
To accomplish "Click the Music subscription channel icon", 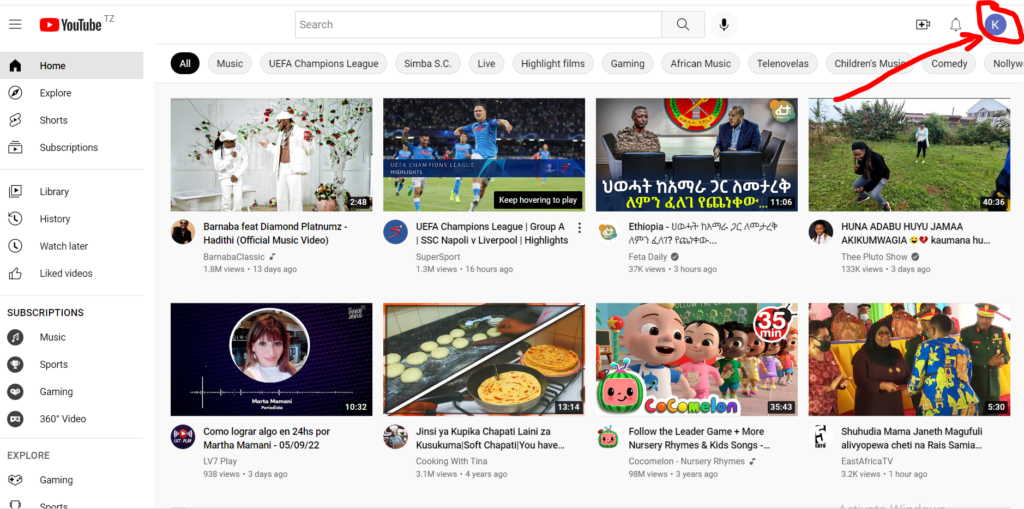I will (15, 337).
